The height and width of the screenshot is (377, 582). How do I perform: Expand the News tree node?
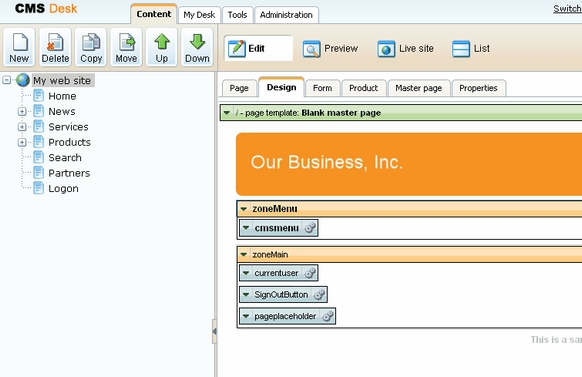(x=22, y=111)
